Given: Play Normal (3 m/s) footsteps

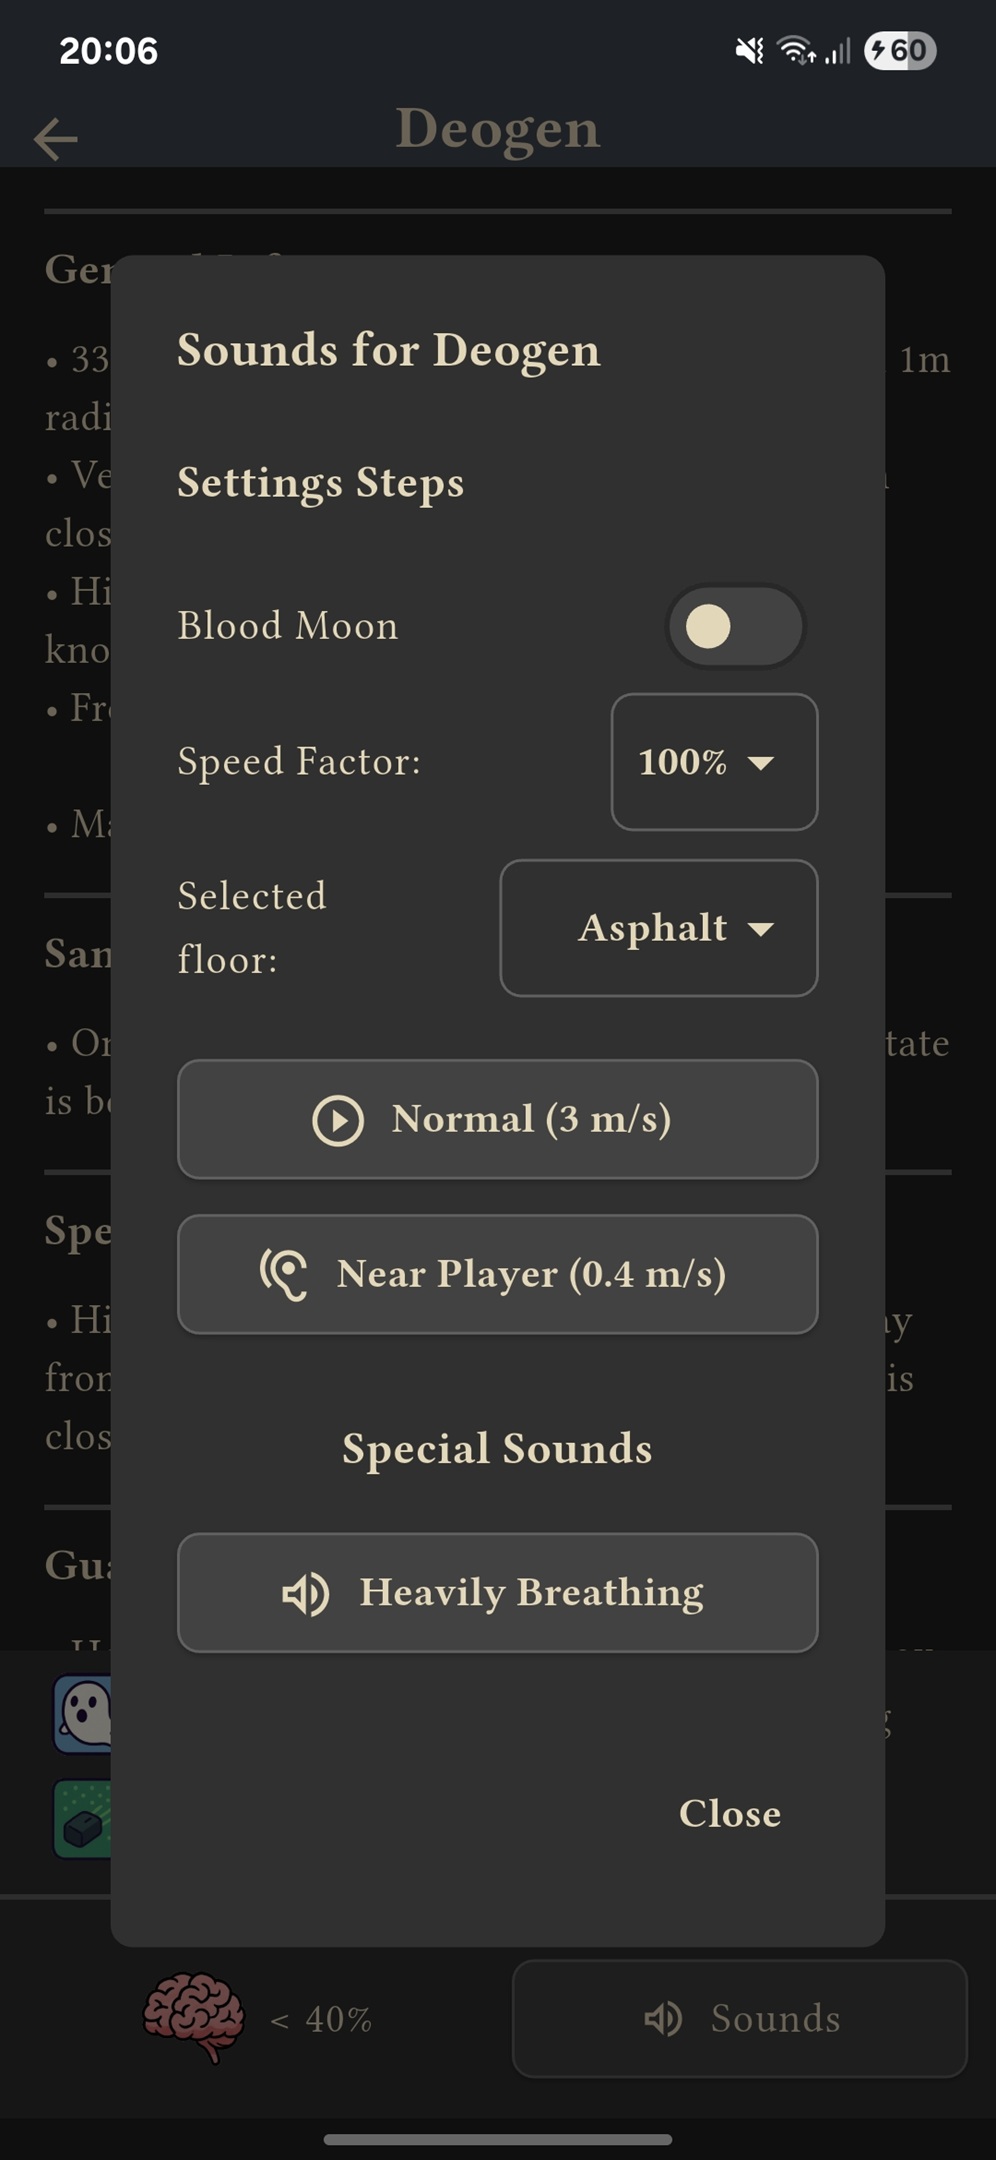Looking at the screenshot, I should tap(498, 1119).
